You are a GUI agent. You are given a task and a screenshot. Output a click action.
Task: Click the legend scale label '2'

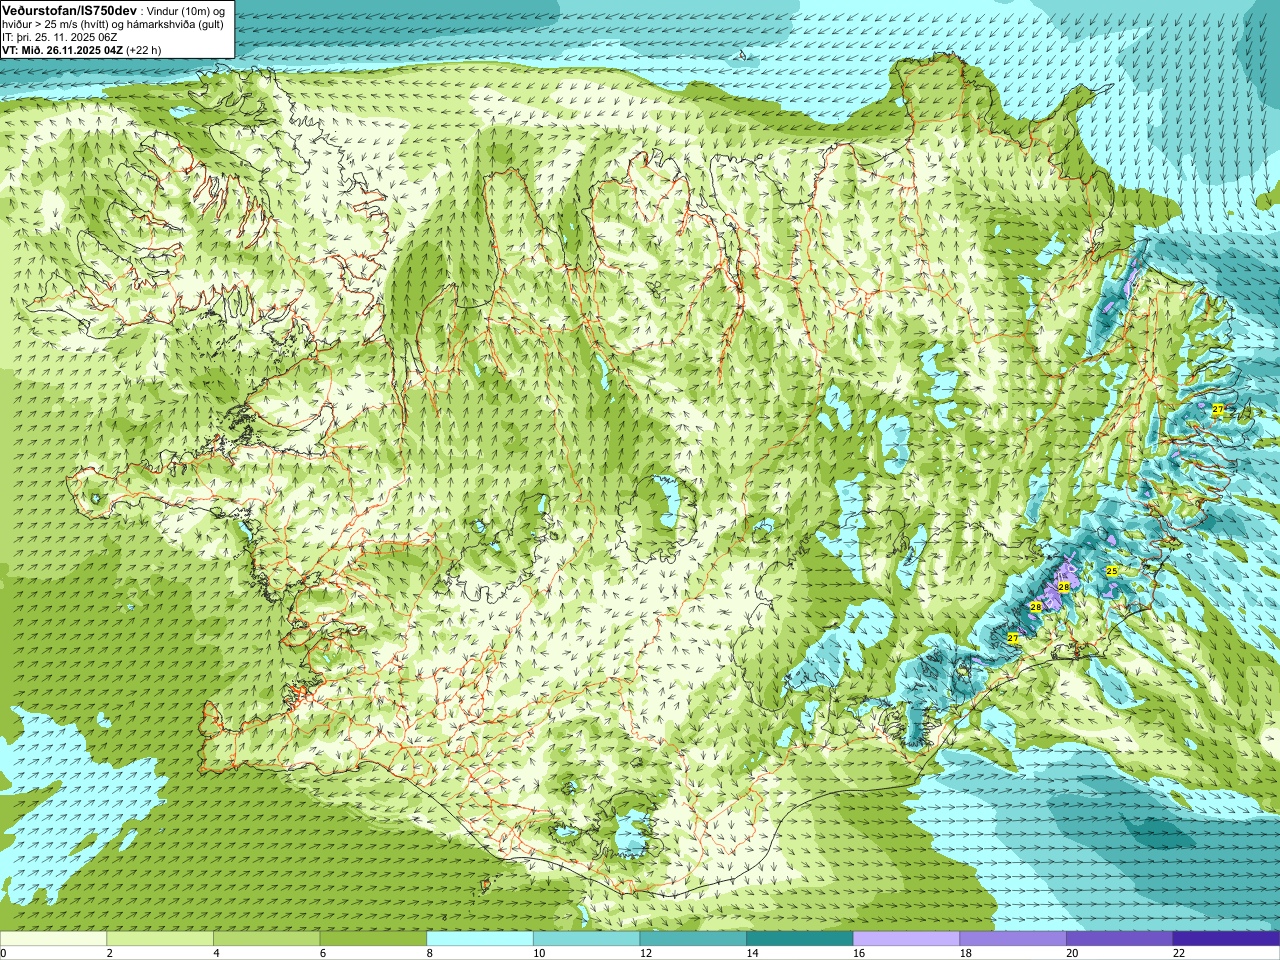pyautogui.click(x=110, y=953)
